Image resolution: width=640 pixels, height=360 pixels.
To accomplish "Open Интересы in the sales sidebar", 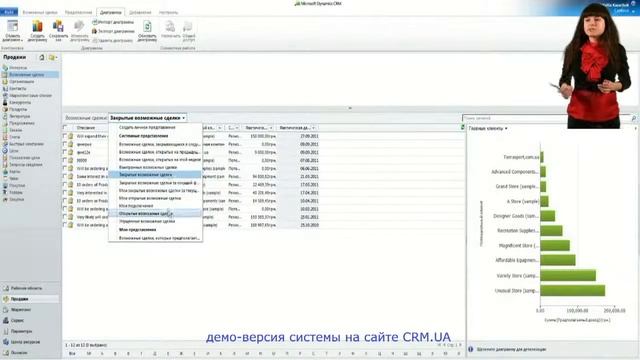I will click(18, 68).
